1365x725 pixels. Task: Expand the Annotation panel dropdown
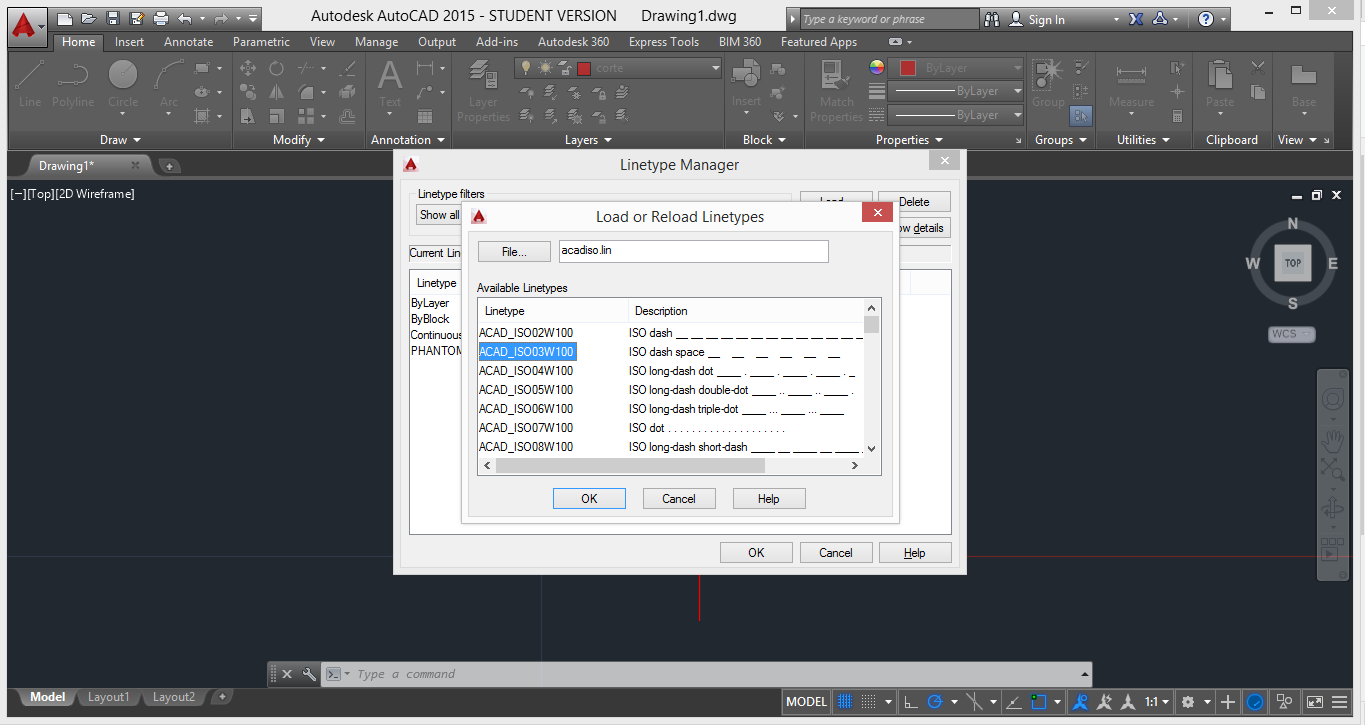click(408, 140)
